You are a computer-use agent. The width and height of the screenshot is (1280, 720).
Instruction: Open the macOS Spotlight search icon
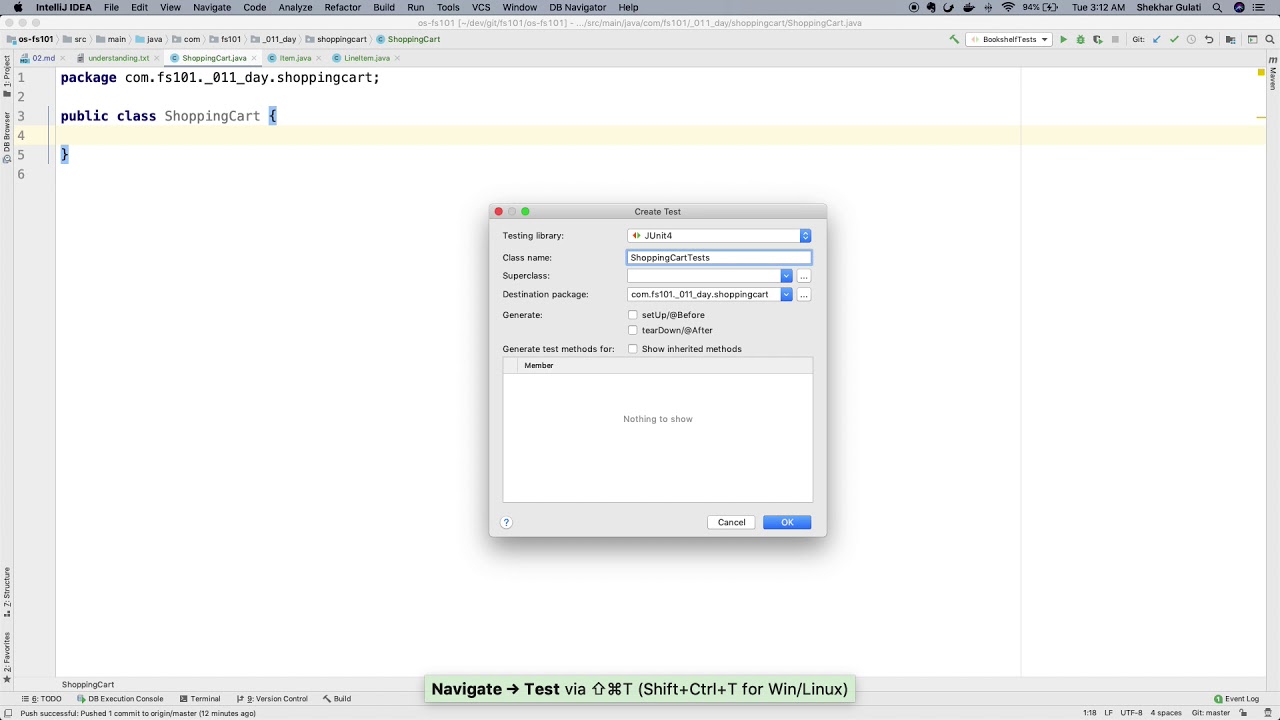[x=1219, y=7]
